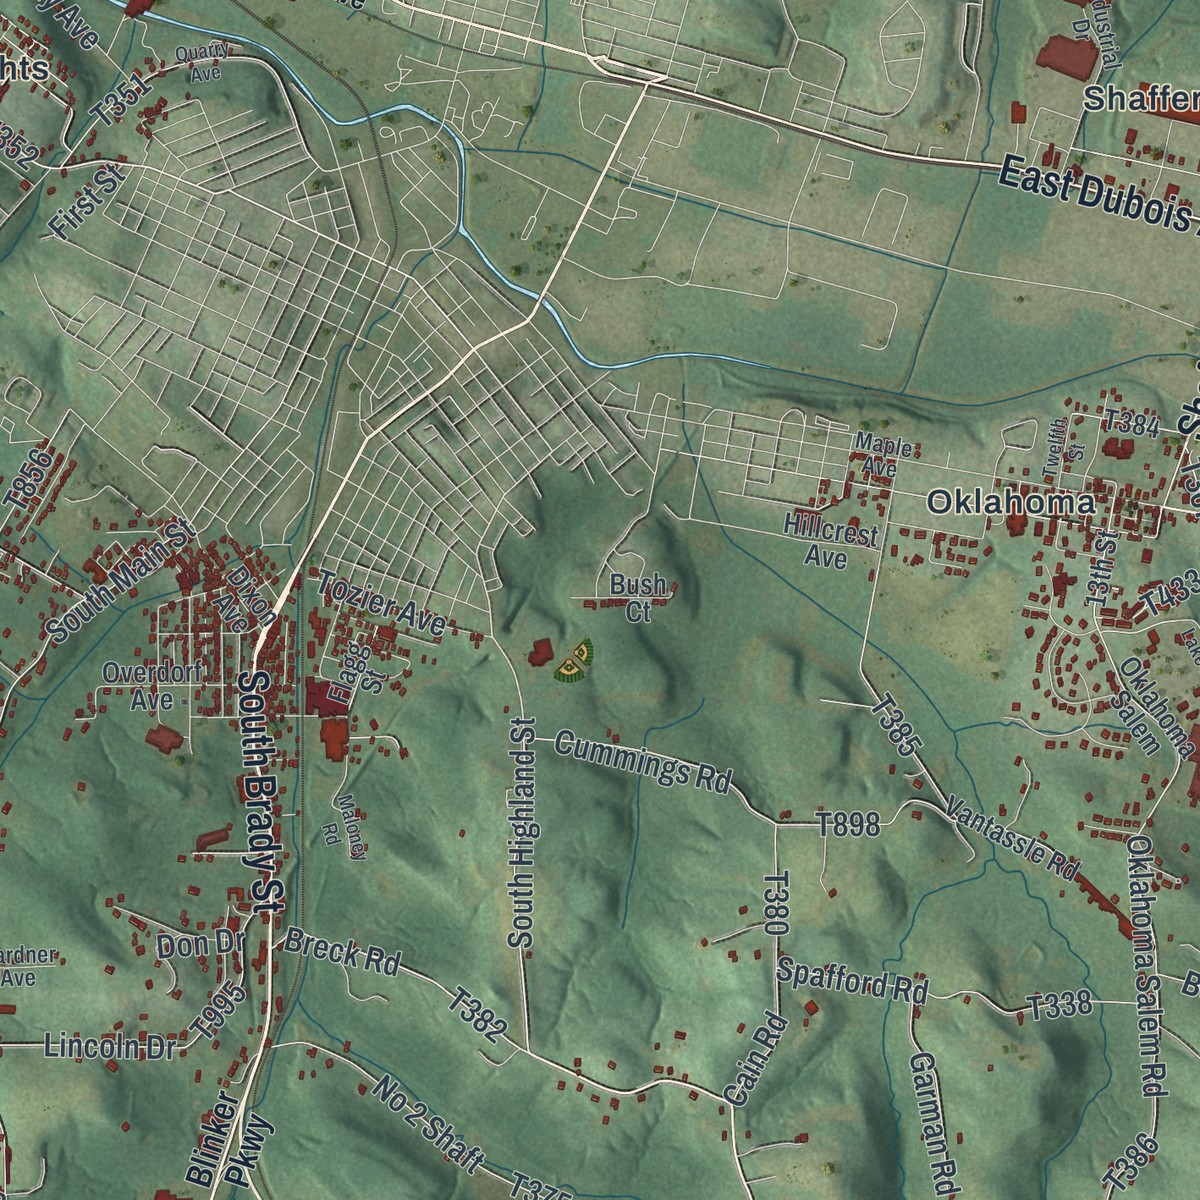Select the T380 road label

777,903
